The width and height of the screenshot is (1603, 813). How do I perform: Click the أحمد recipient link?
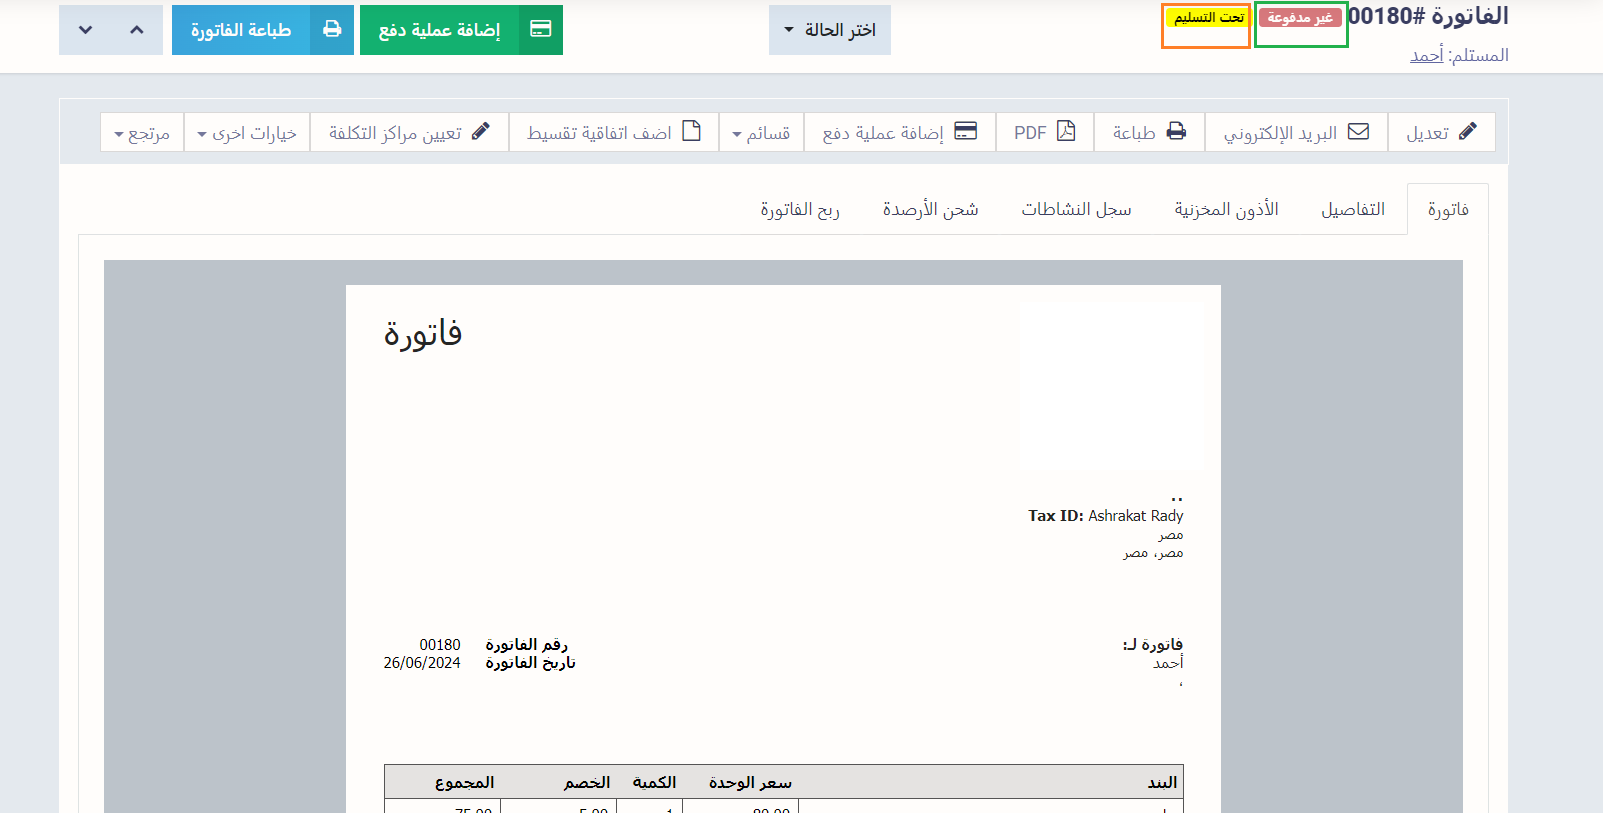(x=1426, y=55)
